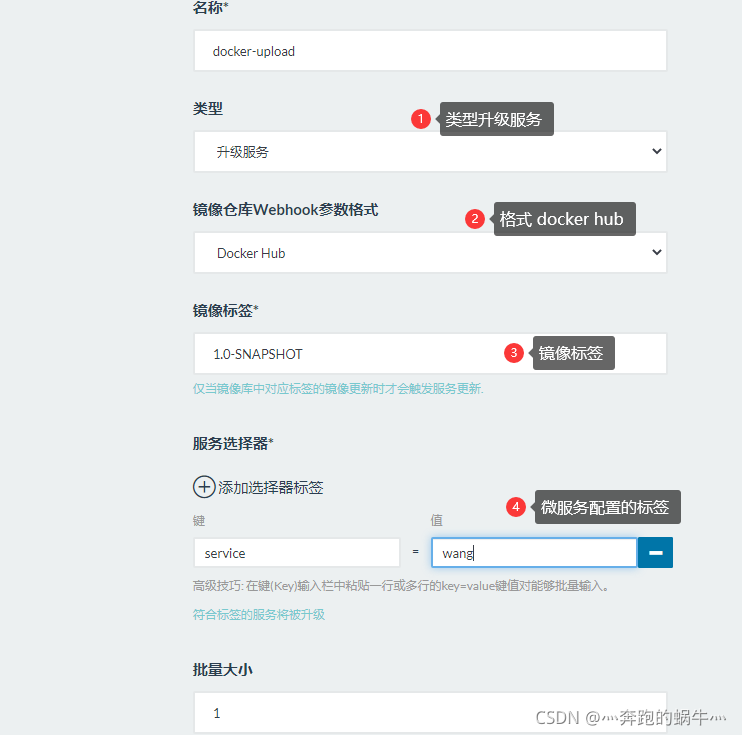The height and width of the screenshot is (735, 742).
Task: Click the plus icon for 添加选择器标签
Action: click(x=204, y=487)
